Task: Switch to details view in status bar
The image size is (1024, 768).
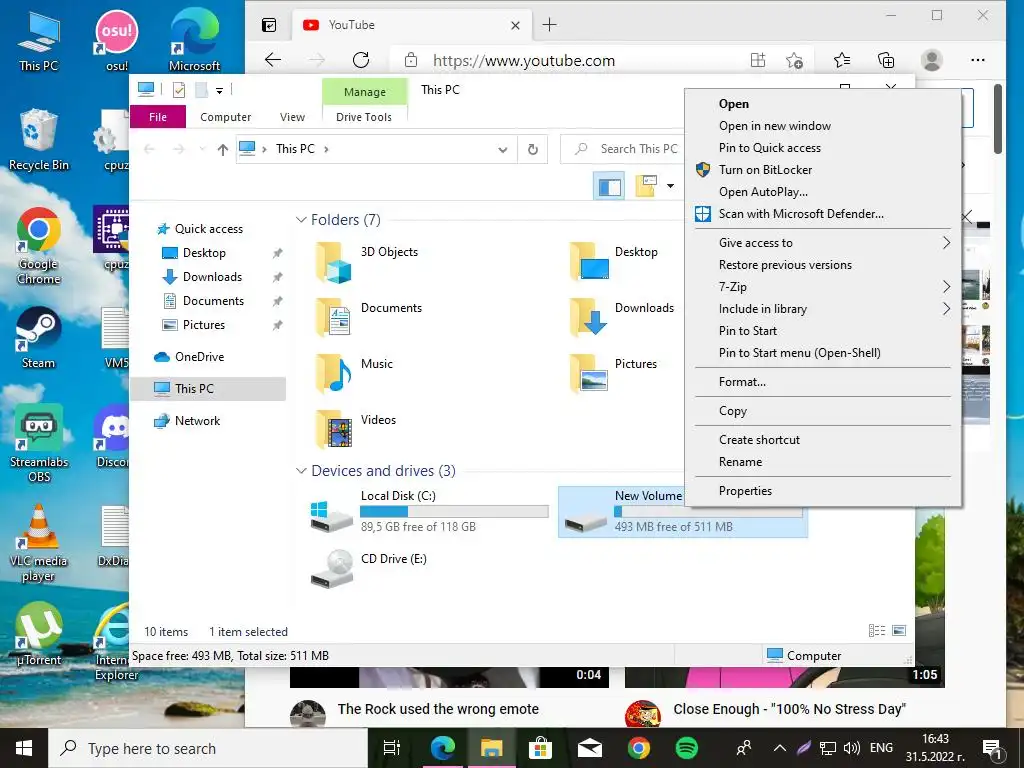Action: [877, 631]
